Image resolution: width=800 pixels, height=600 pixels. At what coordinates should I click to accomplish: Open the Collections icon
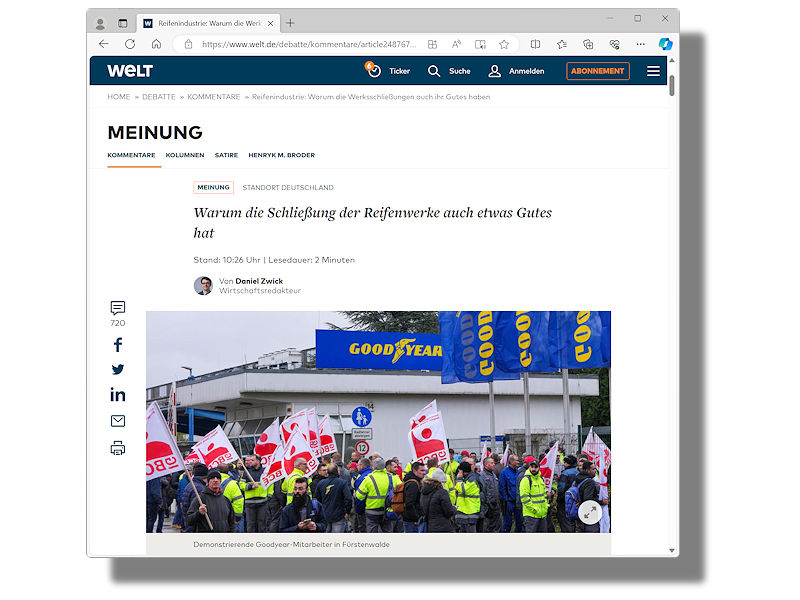tap(588, 44)
